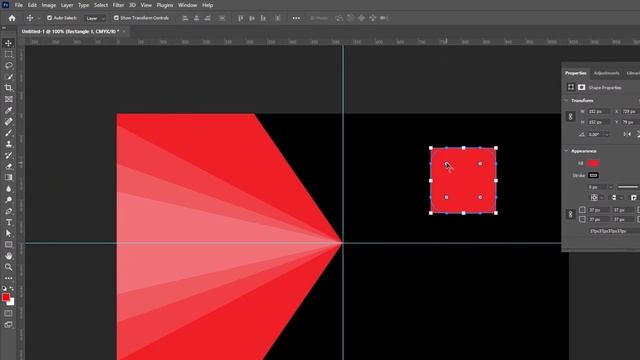Select the Eyedropper tool
This screenshot has height=360, width=640.
coord(8,110)
